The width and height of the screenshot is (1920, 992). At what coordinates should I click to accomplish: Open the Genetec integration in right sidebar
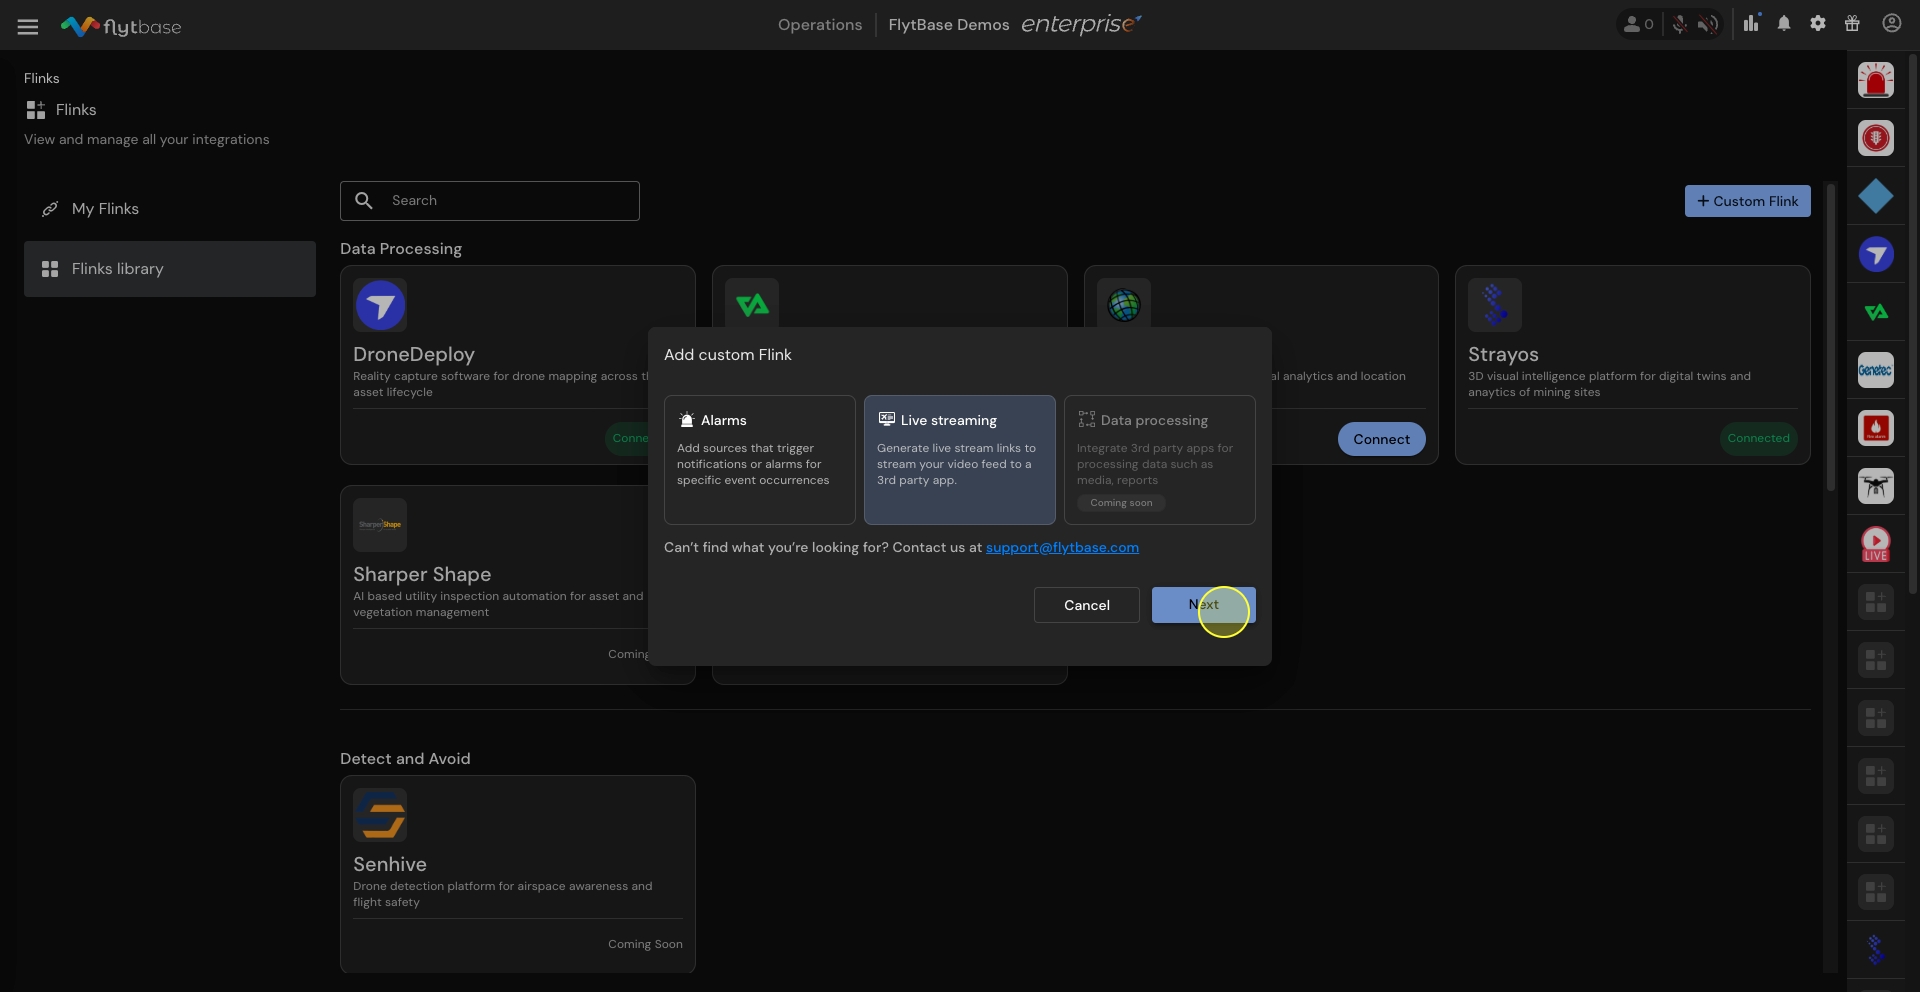1875,370
